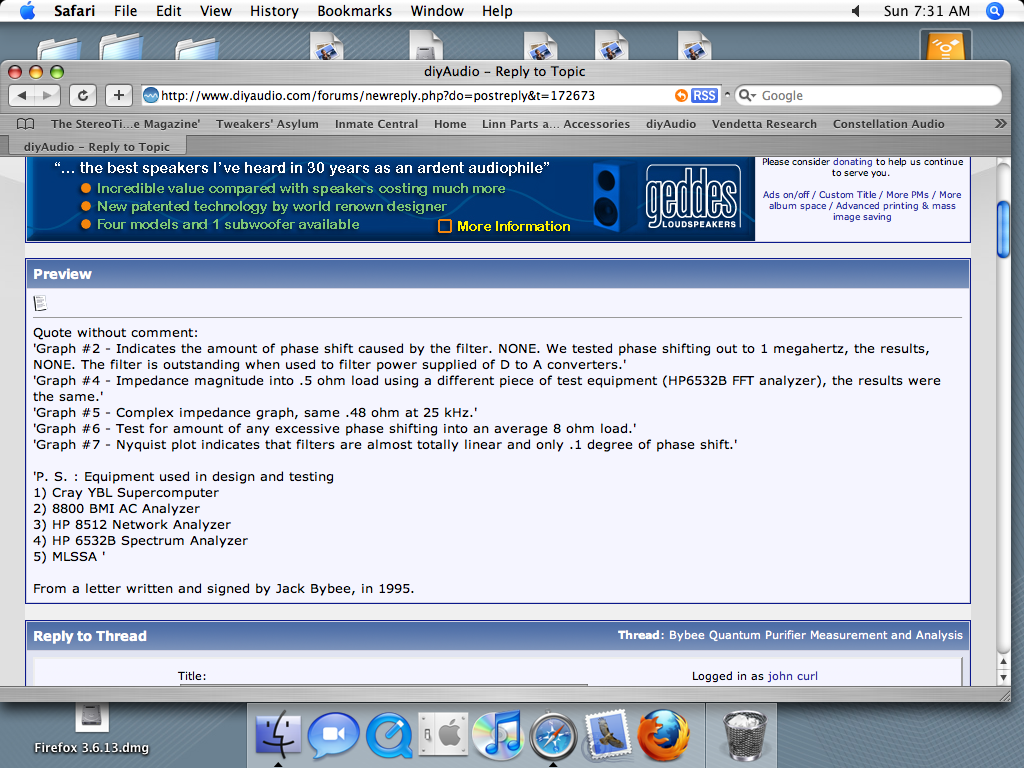Image resolution: width=1024 pixels, height=768 pixels.
Task: Open the Home bookmark
Action: coord(450,123)
